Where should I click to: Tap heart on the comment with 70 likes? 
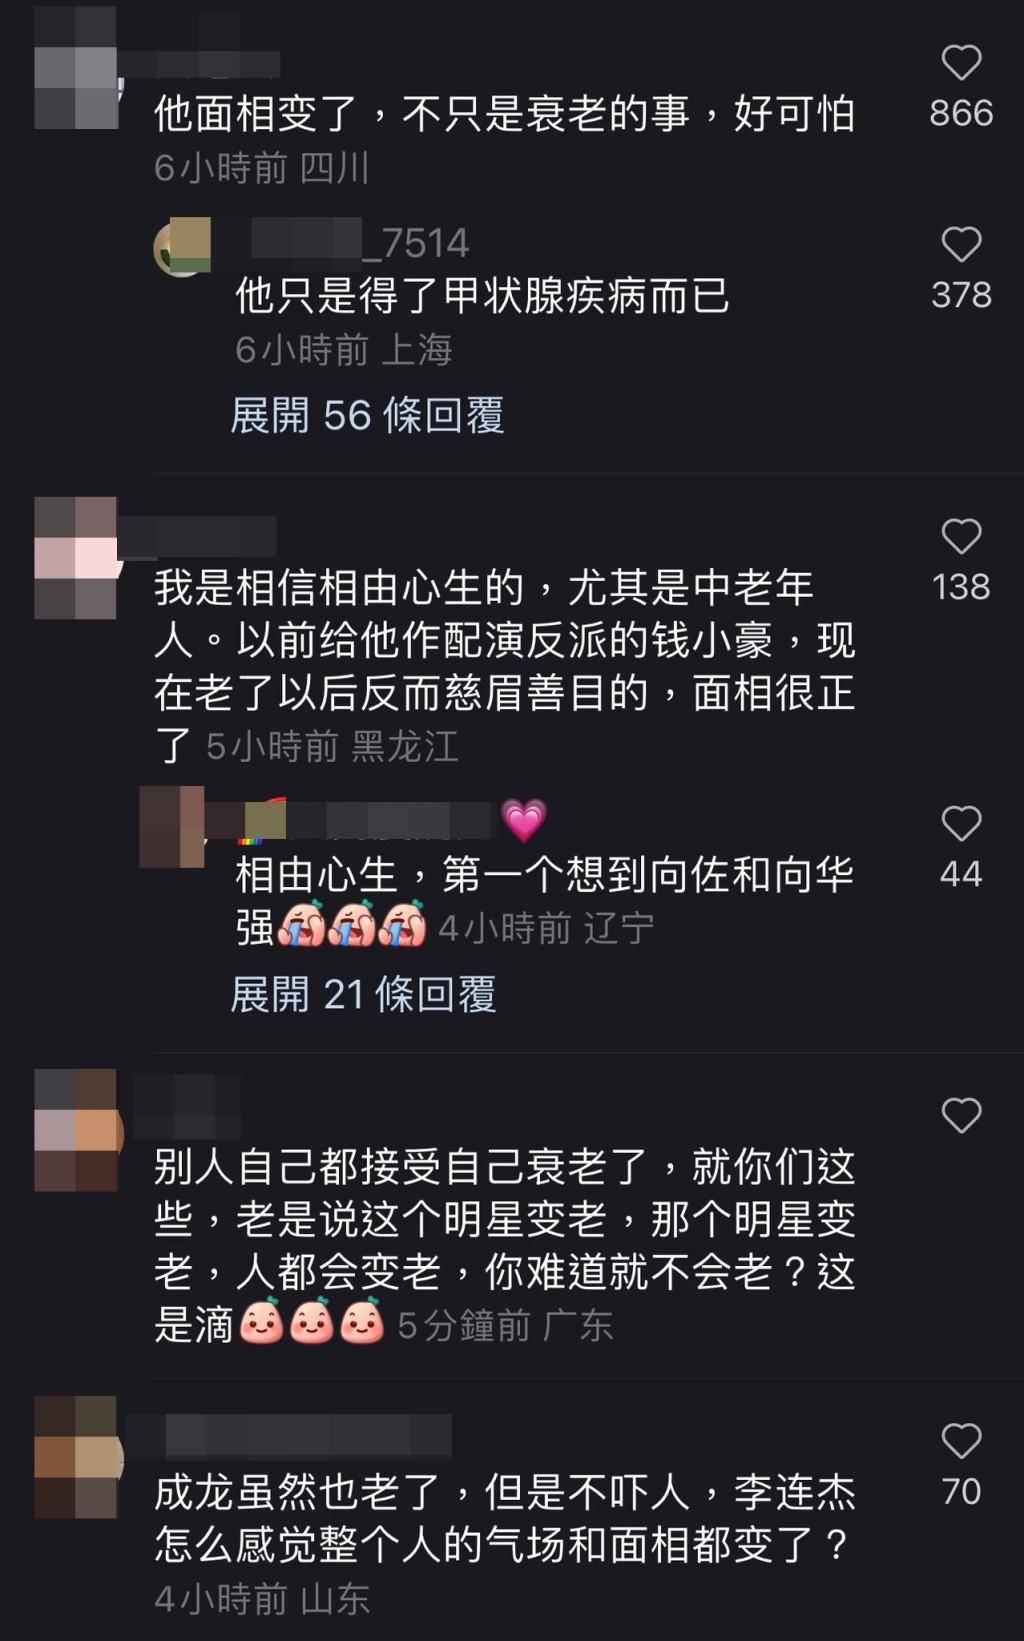click(961, 1441)
